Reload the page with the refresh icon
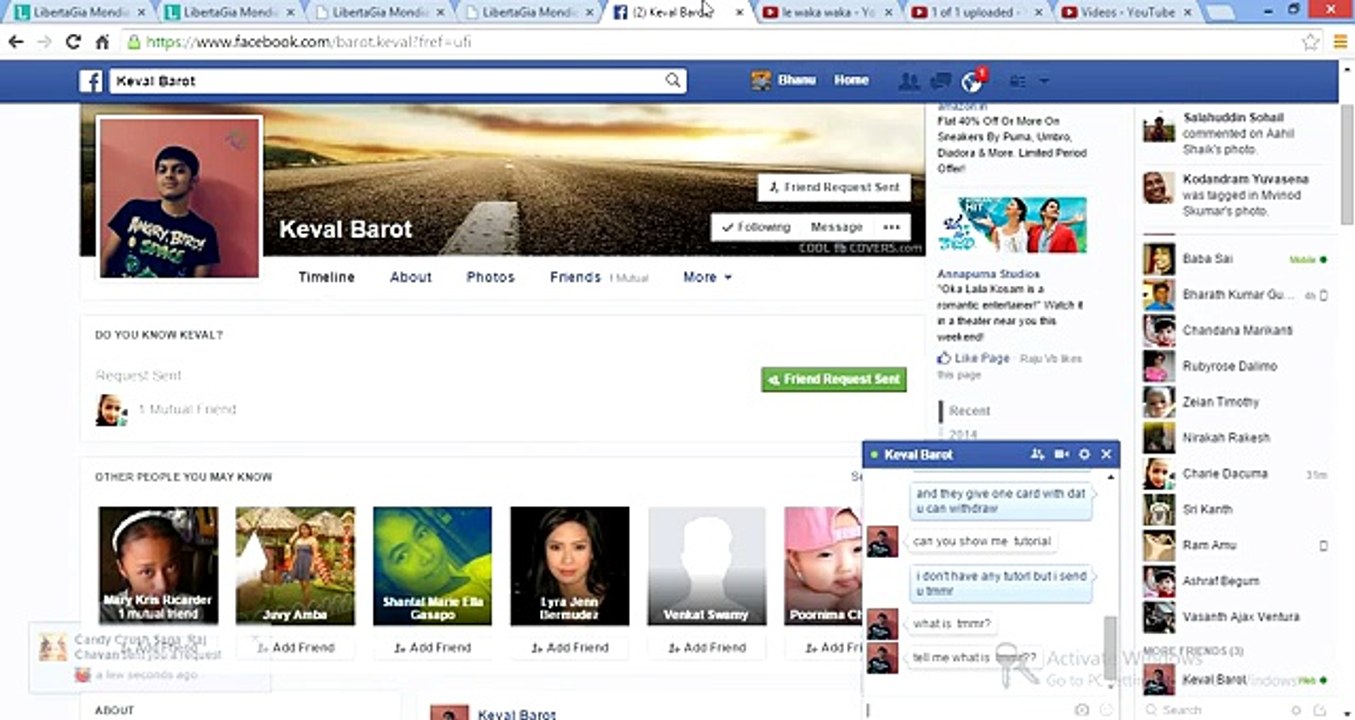 pos(73,42)
